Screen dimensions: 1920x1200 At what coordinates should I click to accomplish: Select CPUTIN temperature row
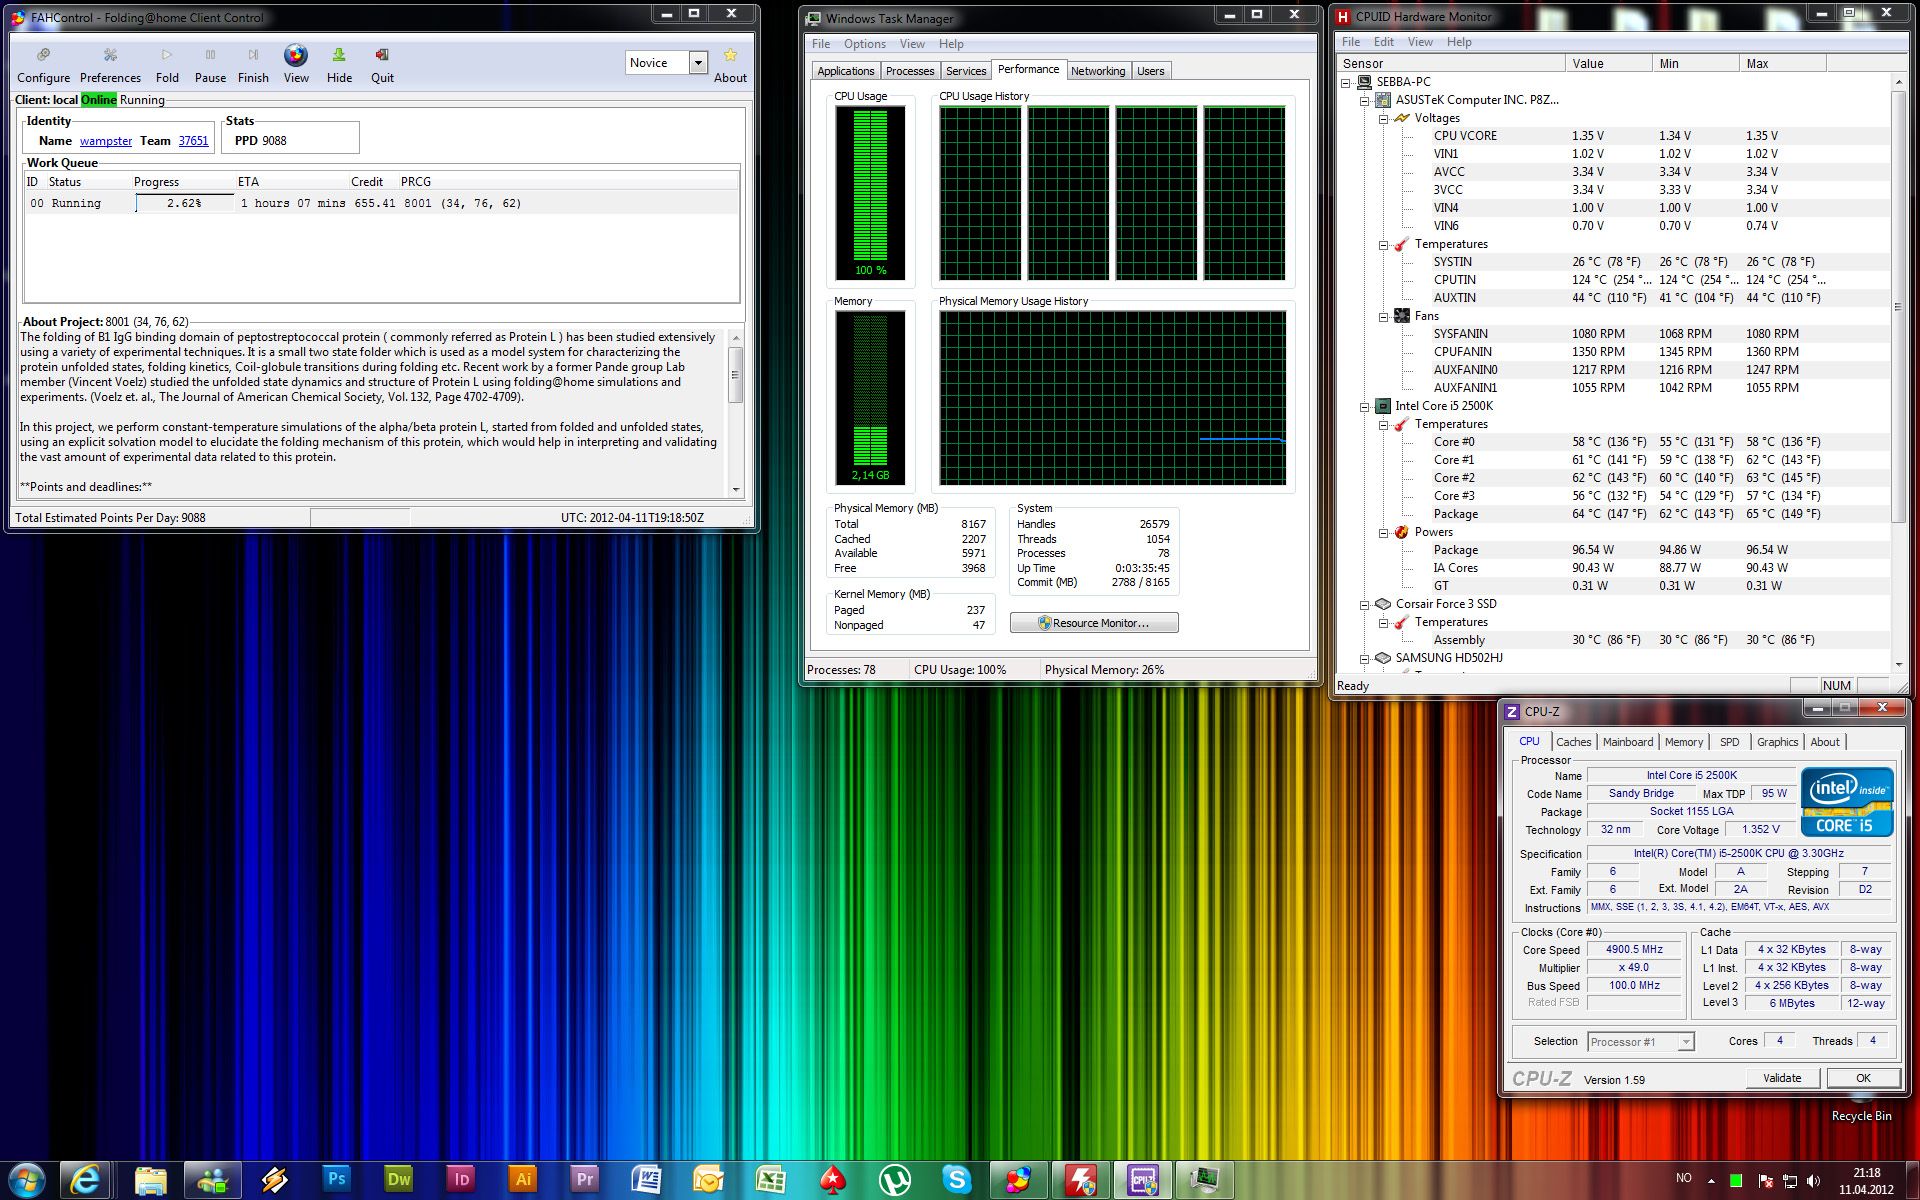point(1615,280)
